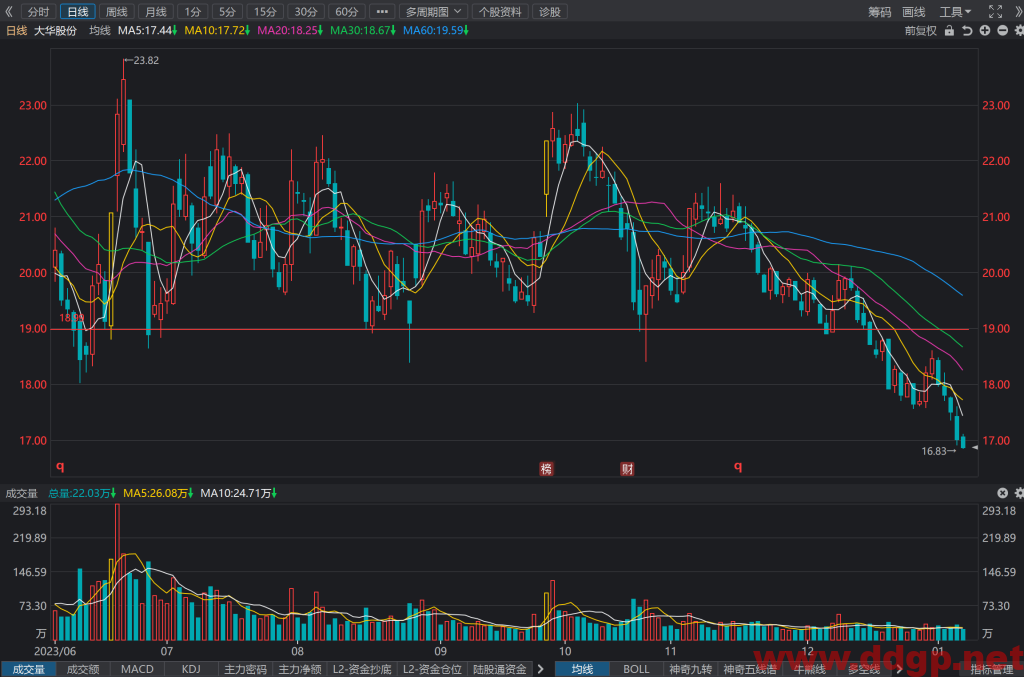Screen dimensions: 1024x677
Task: Close the volume indicator panel
Action: 1002,493
